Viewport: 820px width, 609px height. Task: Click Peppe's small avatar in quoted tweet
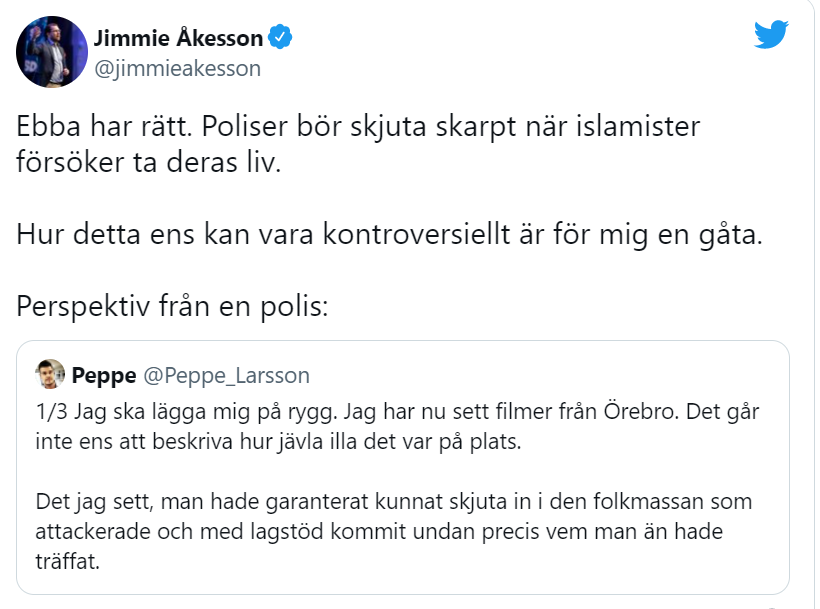point(50,374)
